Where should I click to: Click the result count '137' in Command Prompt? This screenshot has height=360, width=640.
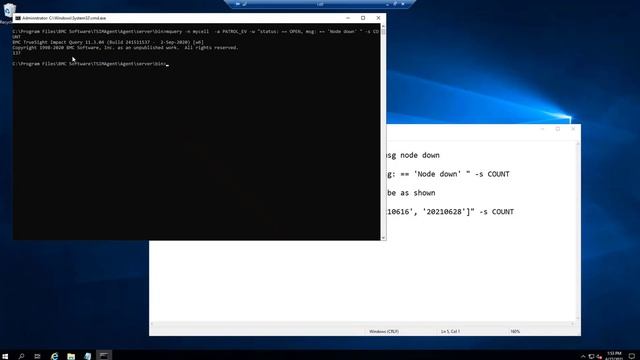tap(16, 53)
